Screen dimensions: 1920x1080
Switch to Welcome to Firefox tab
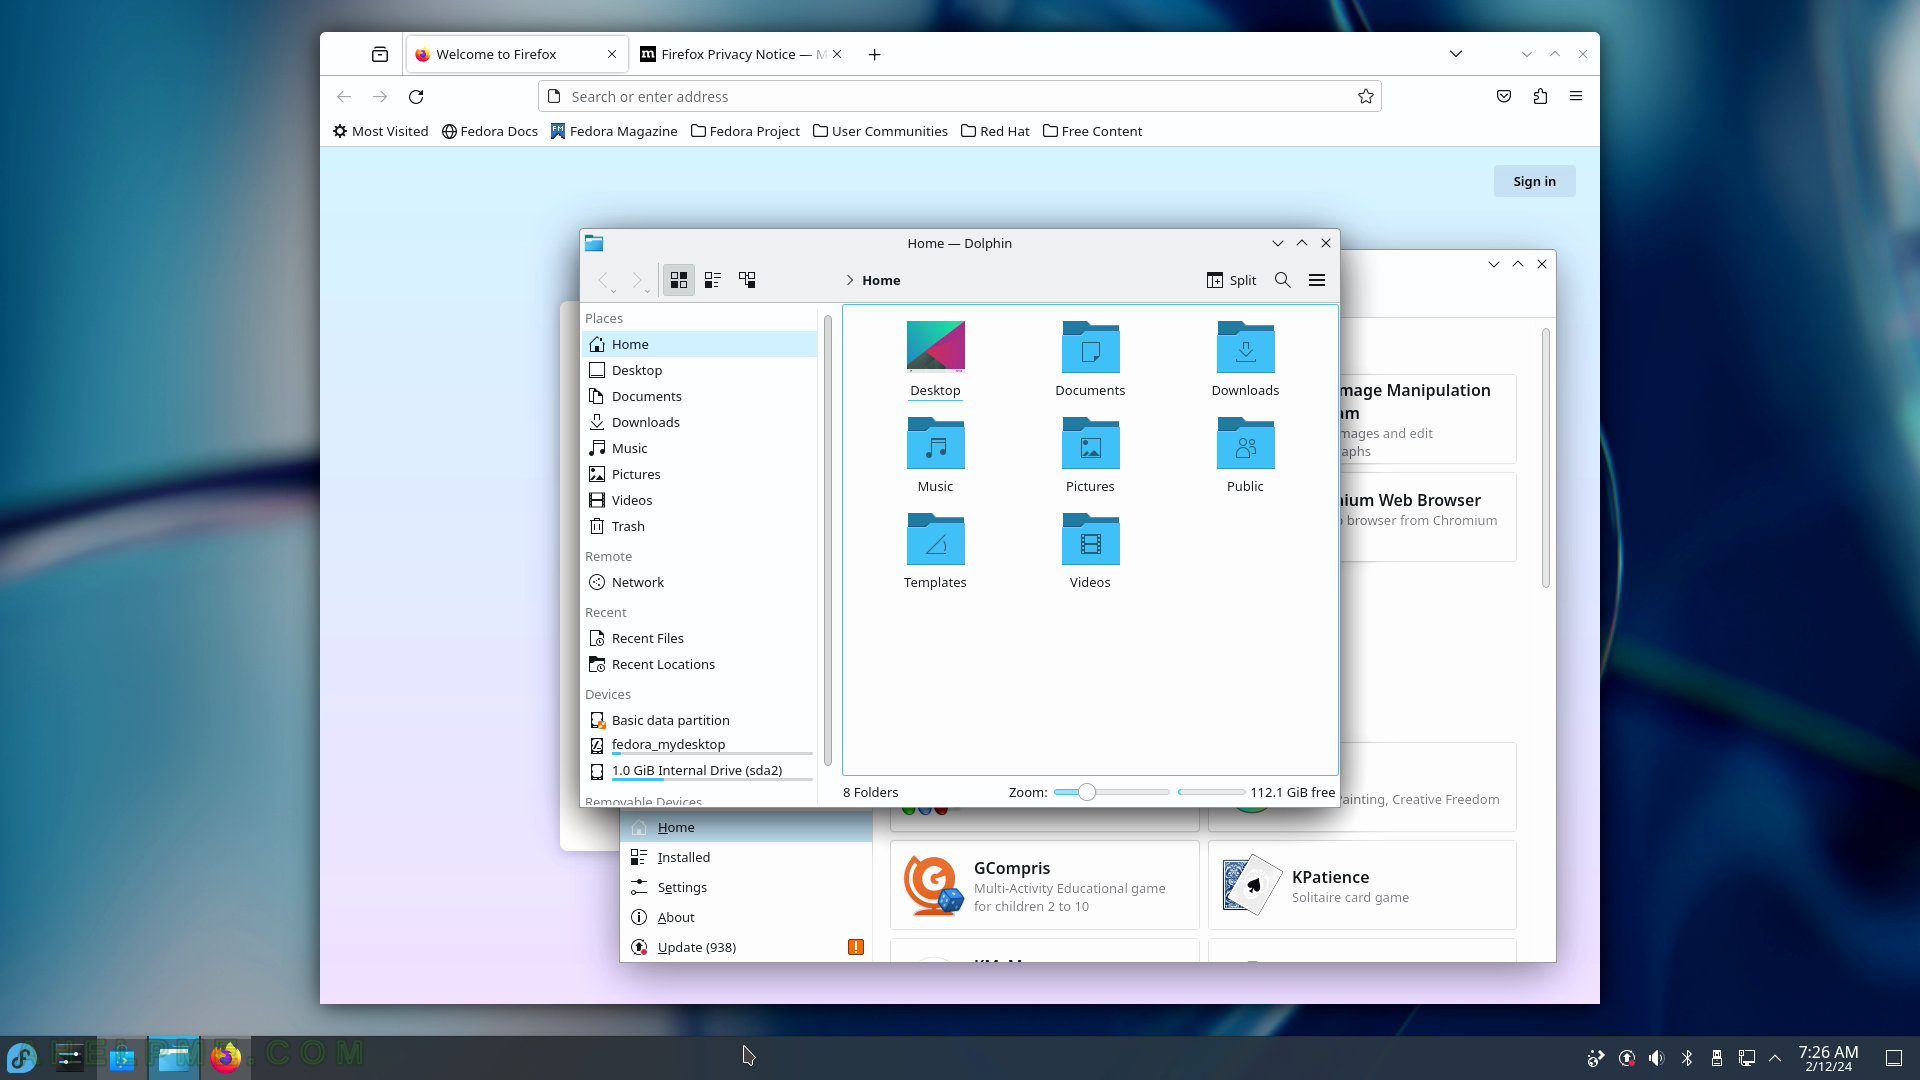(517, 54)
